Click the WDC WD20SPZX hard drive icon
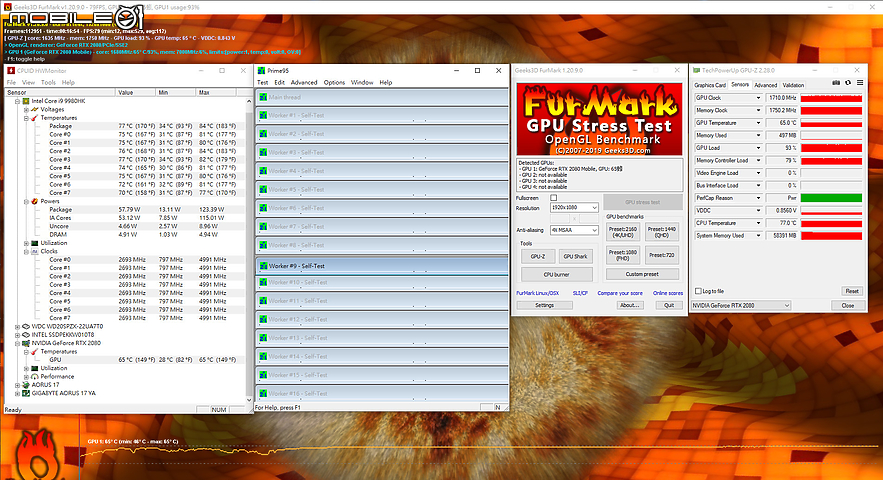883x480 pixels. click(25, 326)
